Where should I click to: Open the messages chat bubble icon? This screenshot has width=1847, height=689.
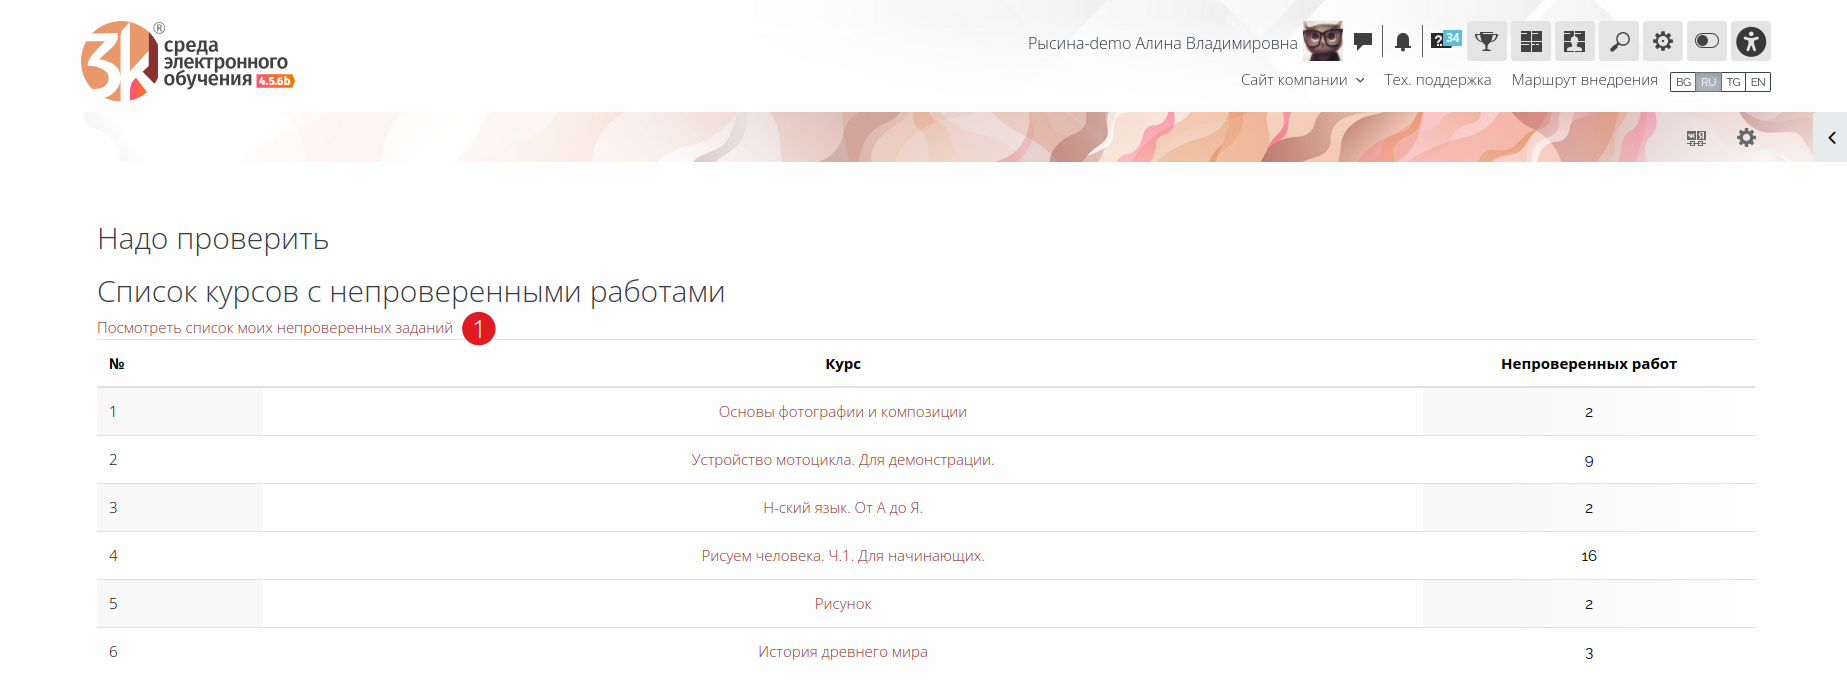[x=1362, y=42]
